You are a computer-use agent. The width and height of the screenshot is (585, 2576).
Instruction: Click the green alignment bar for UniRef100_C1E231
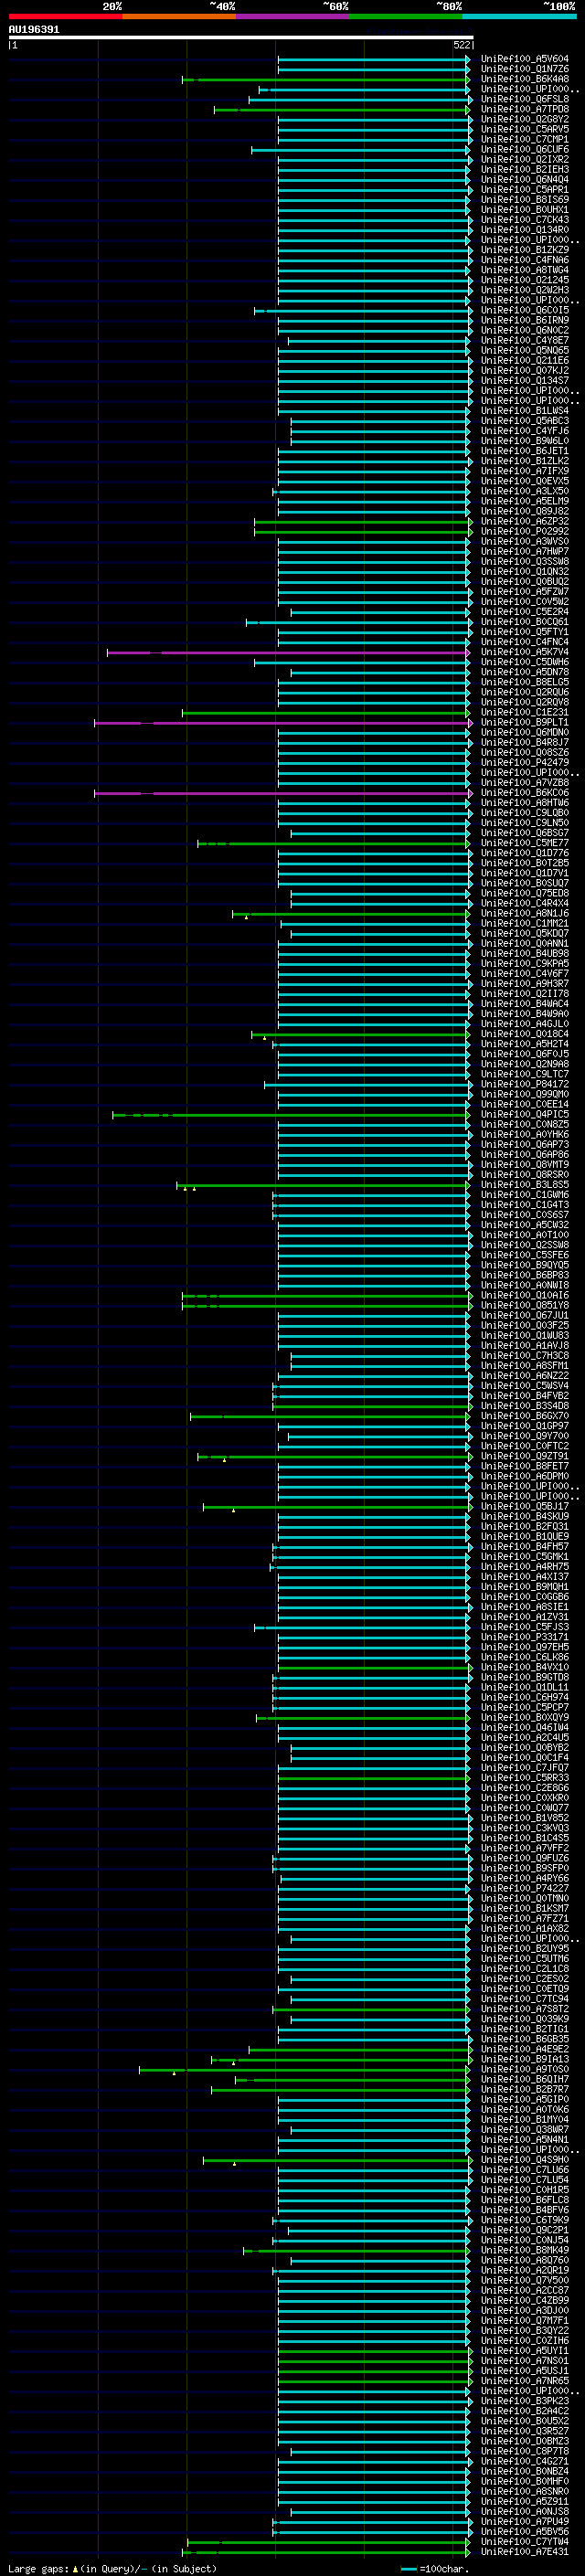(326, 713)
